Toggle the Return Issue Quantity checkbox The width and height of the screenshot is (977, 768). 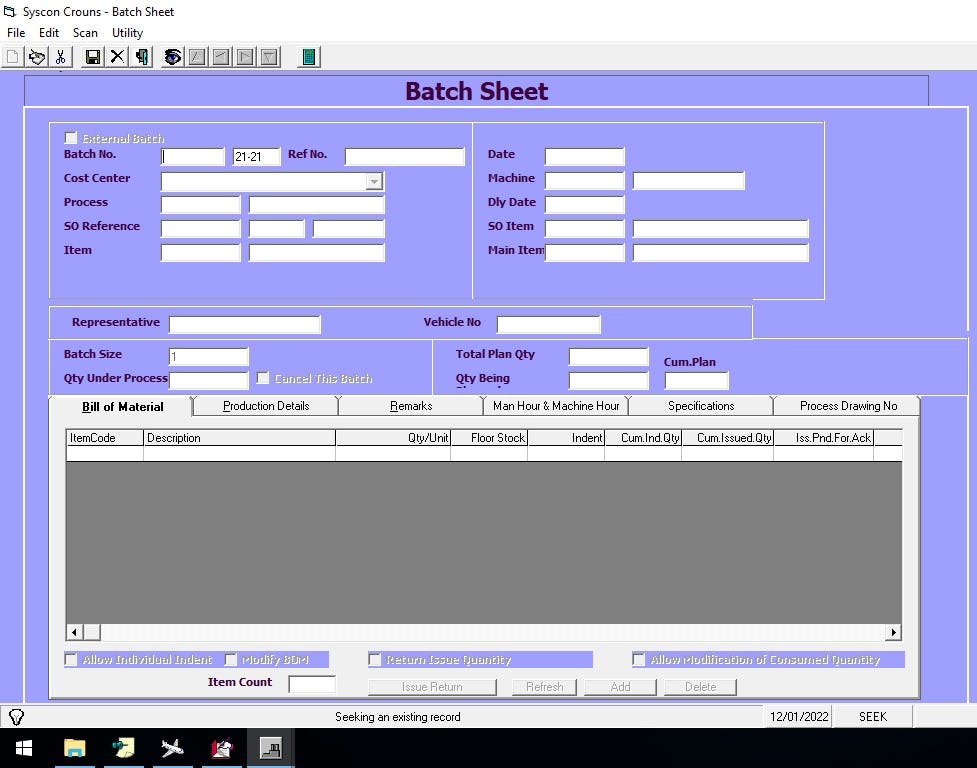pos(375,659)
